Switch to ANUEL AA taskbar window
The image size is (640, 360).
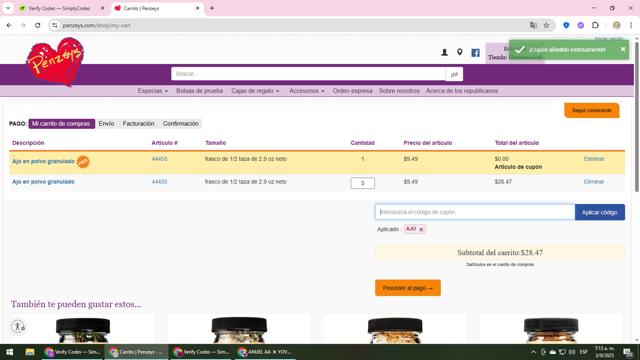click(264, 352)
